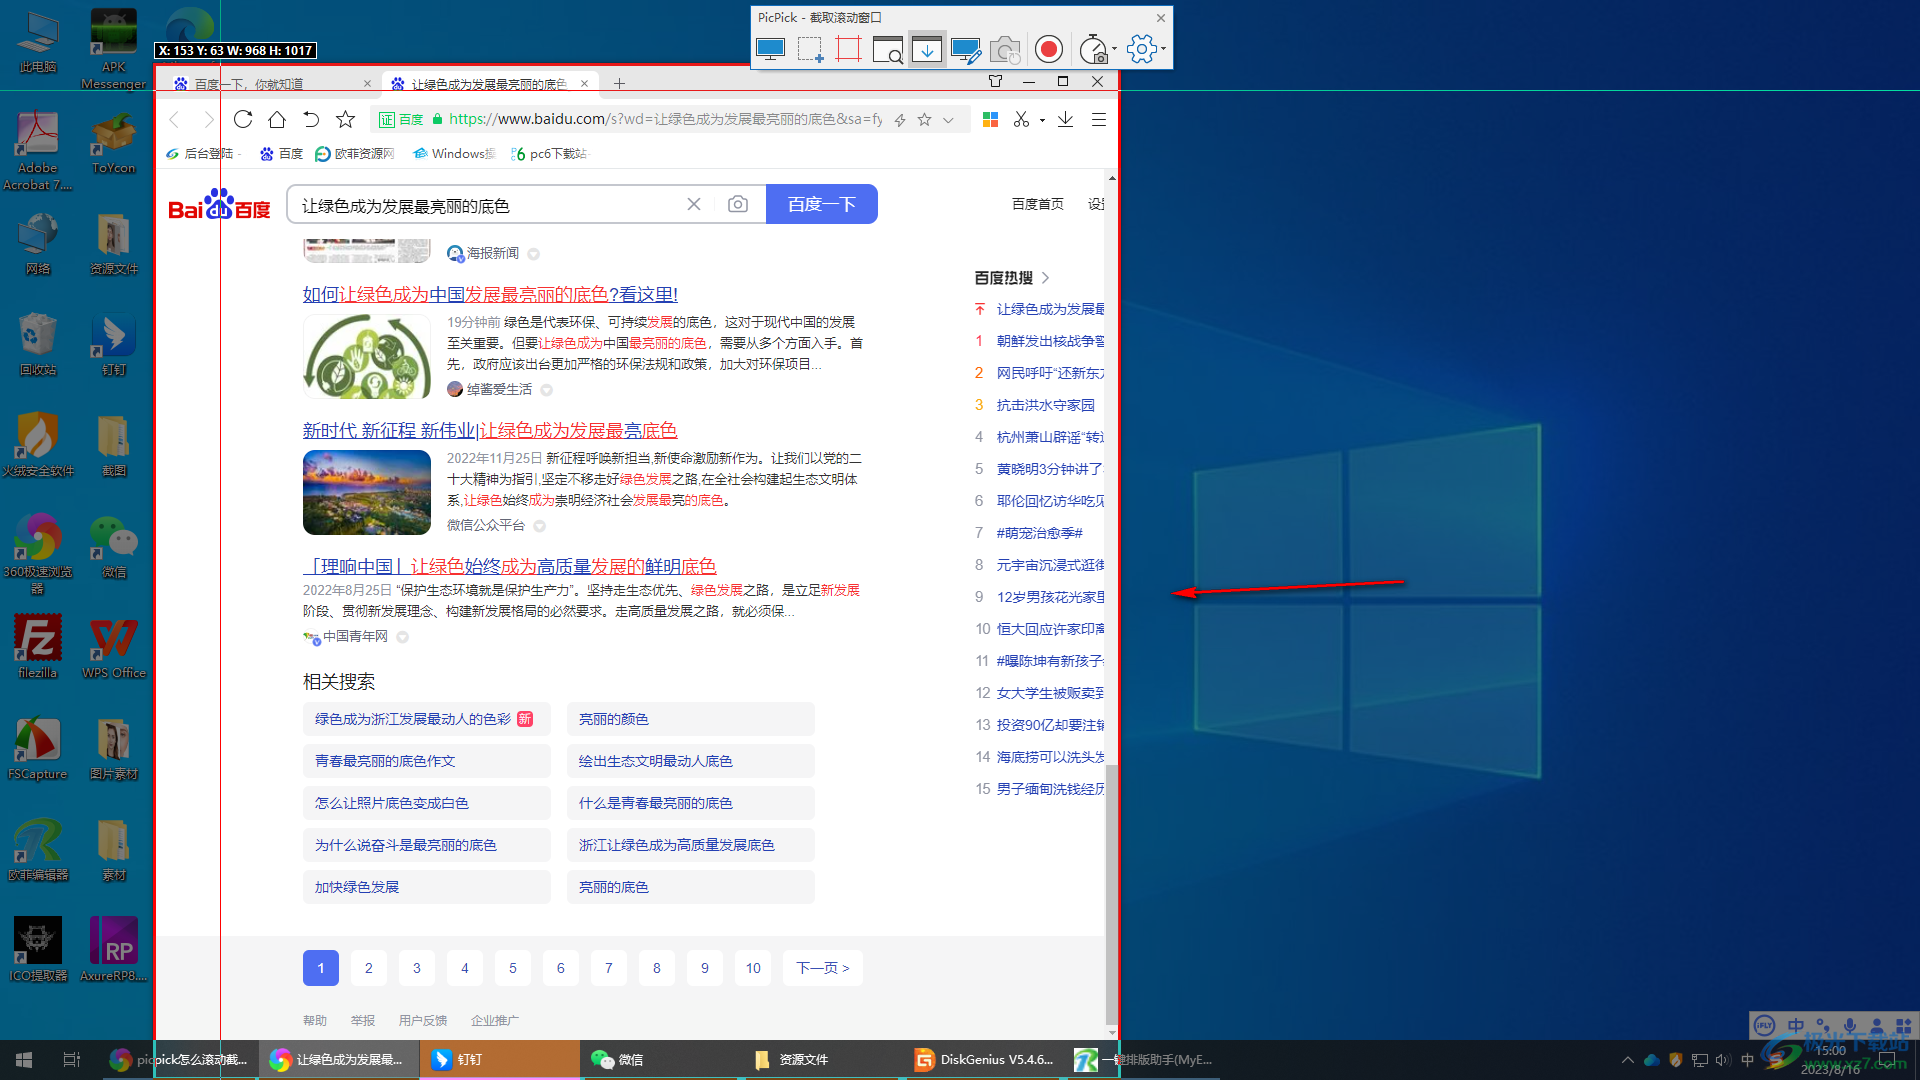Select PicPick fixed region capture tool
This screenshot has height=1080, width=1920.
[x=848, y=49]
